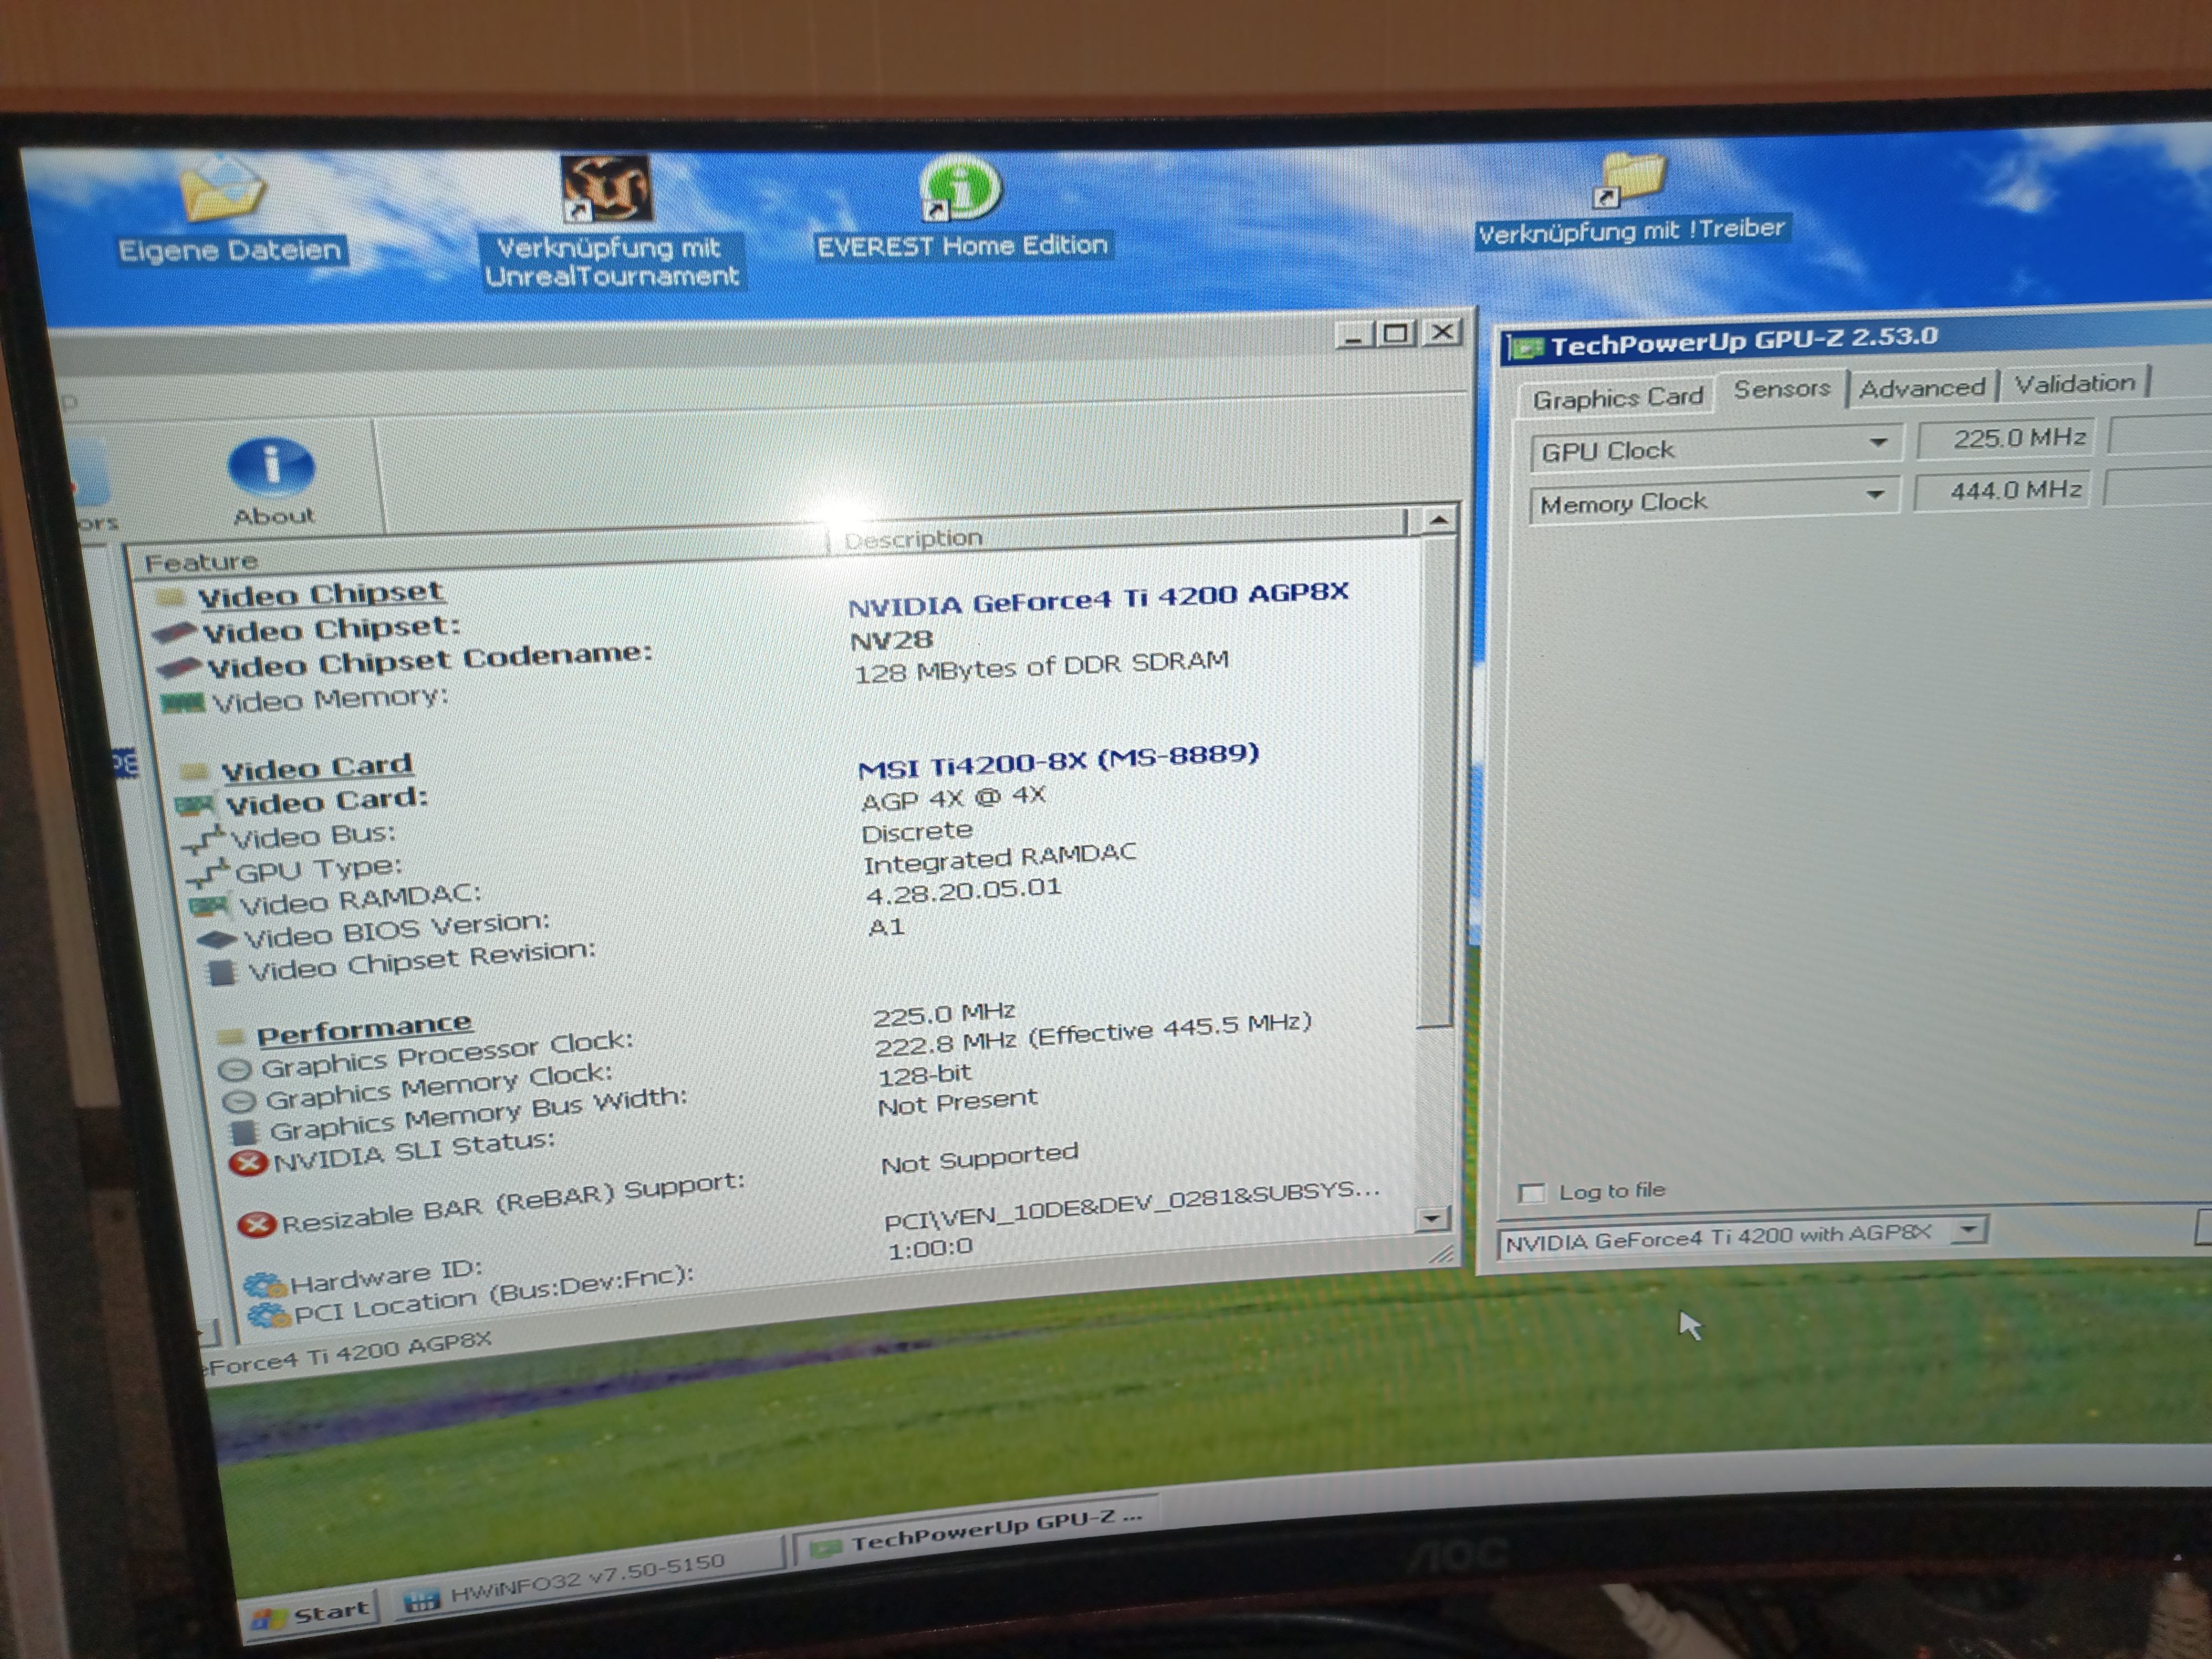
Task: Switch to the Advanced tab
Action: coord(1921,388)
